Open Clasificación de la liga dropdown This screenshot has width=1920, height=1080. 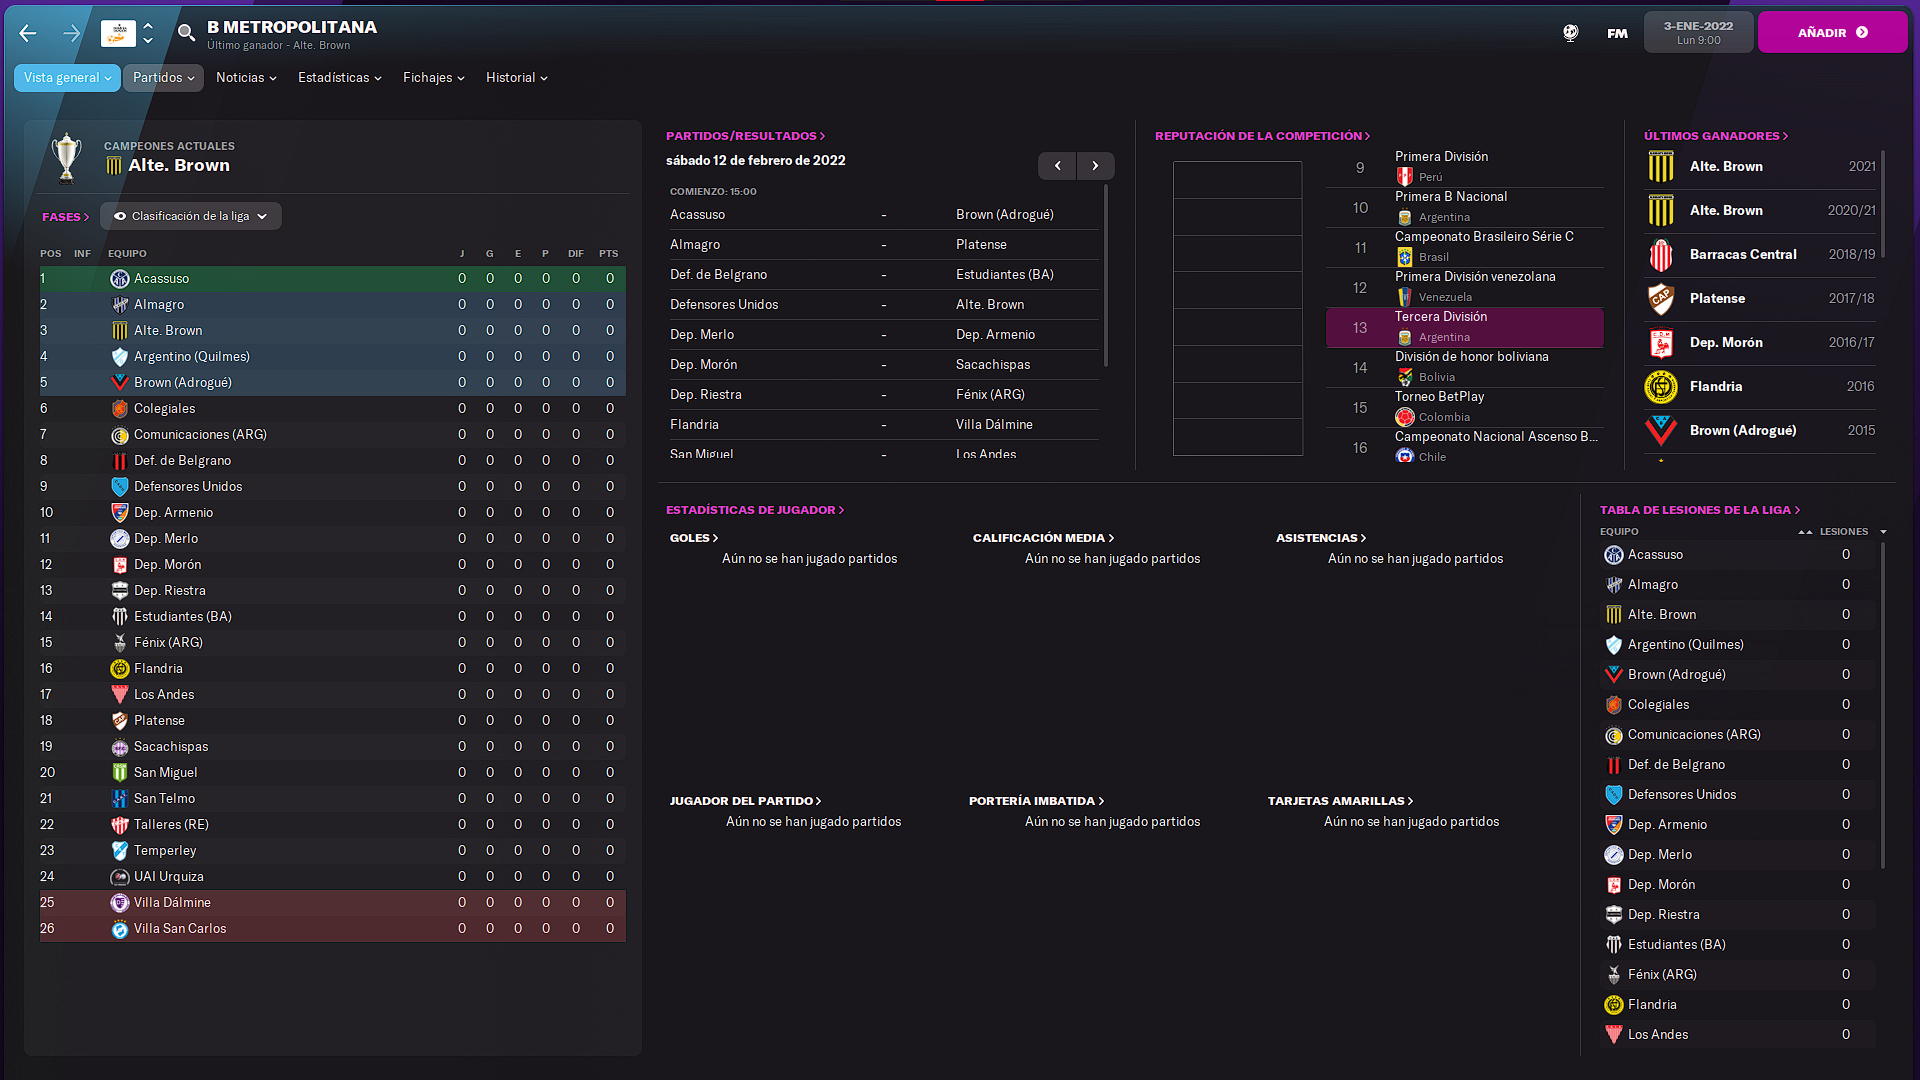(x=191, y=216)
